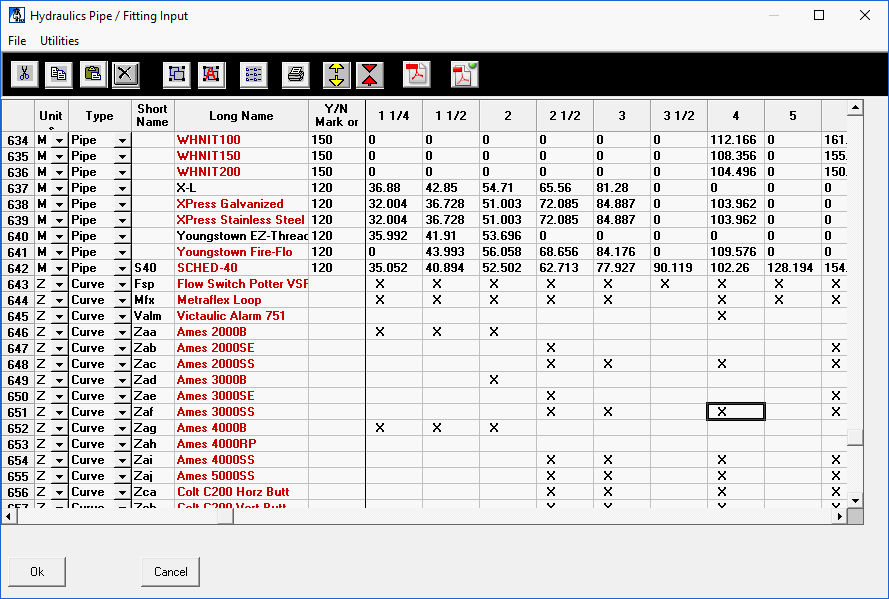The width and height of the screenshot is (889, 599).
Task: Select row header 642
Action: (x=18, y=268)
